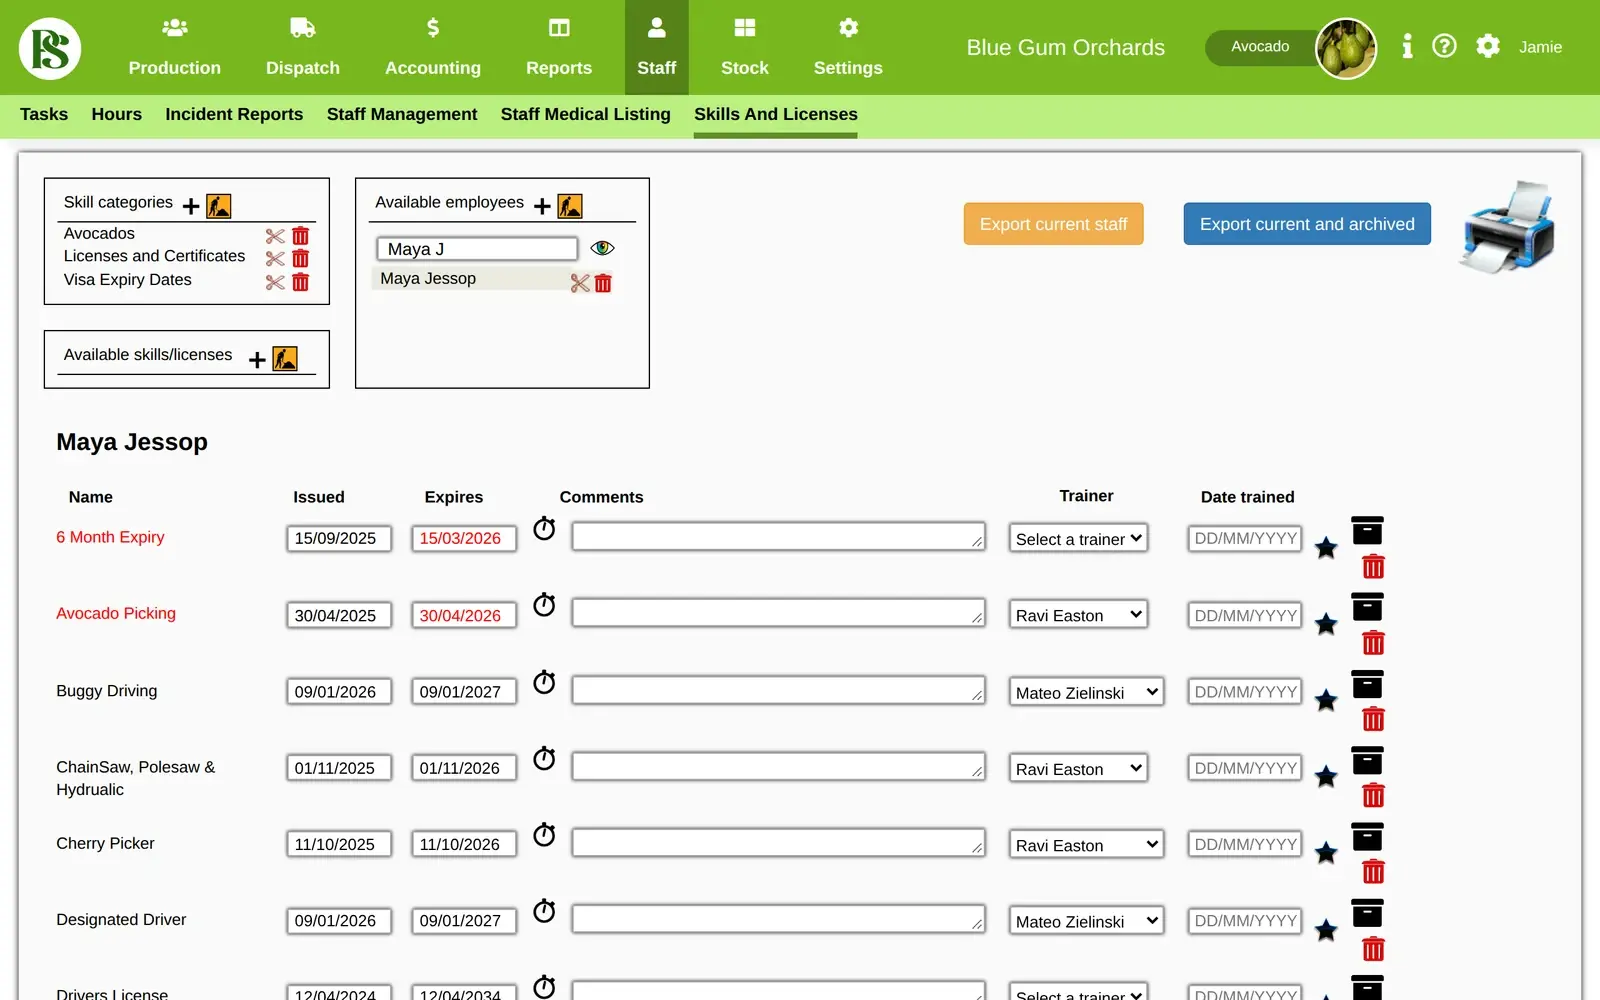
Task: Delete the Visa Expiry Dates category
Action: coord(301,282)
